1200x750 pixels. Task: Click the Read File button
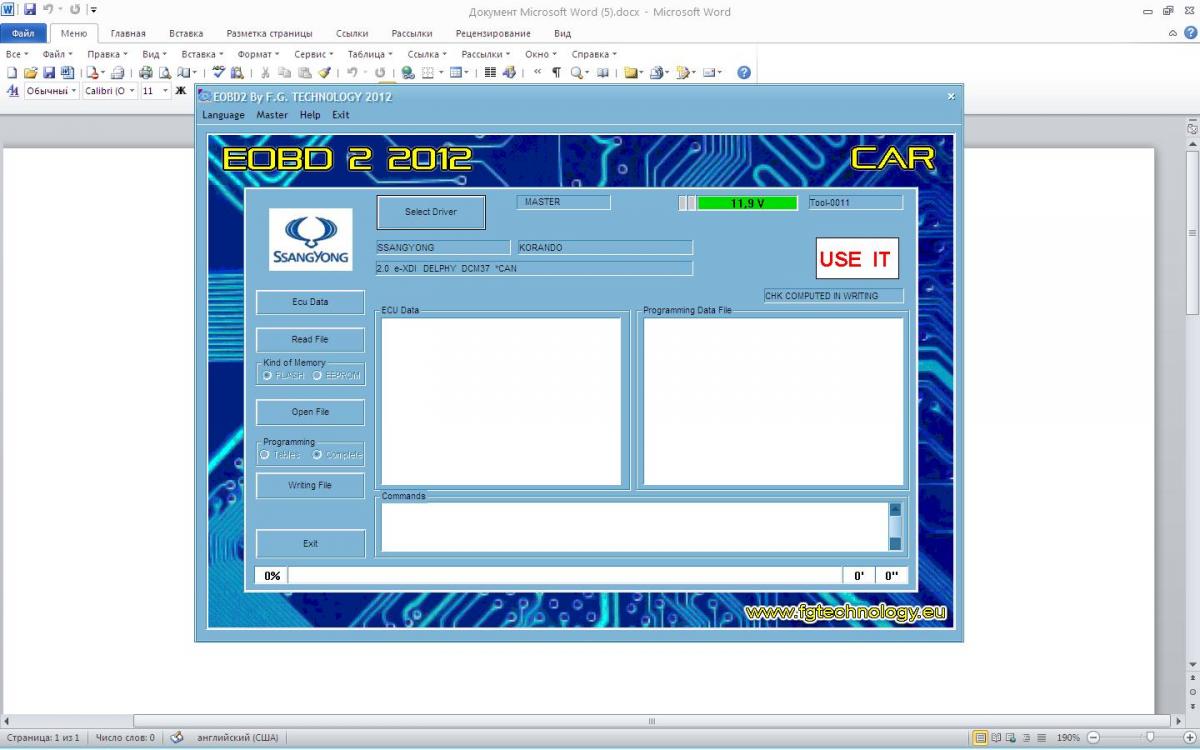310,340
